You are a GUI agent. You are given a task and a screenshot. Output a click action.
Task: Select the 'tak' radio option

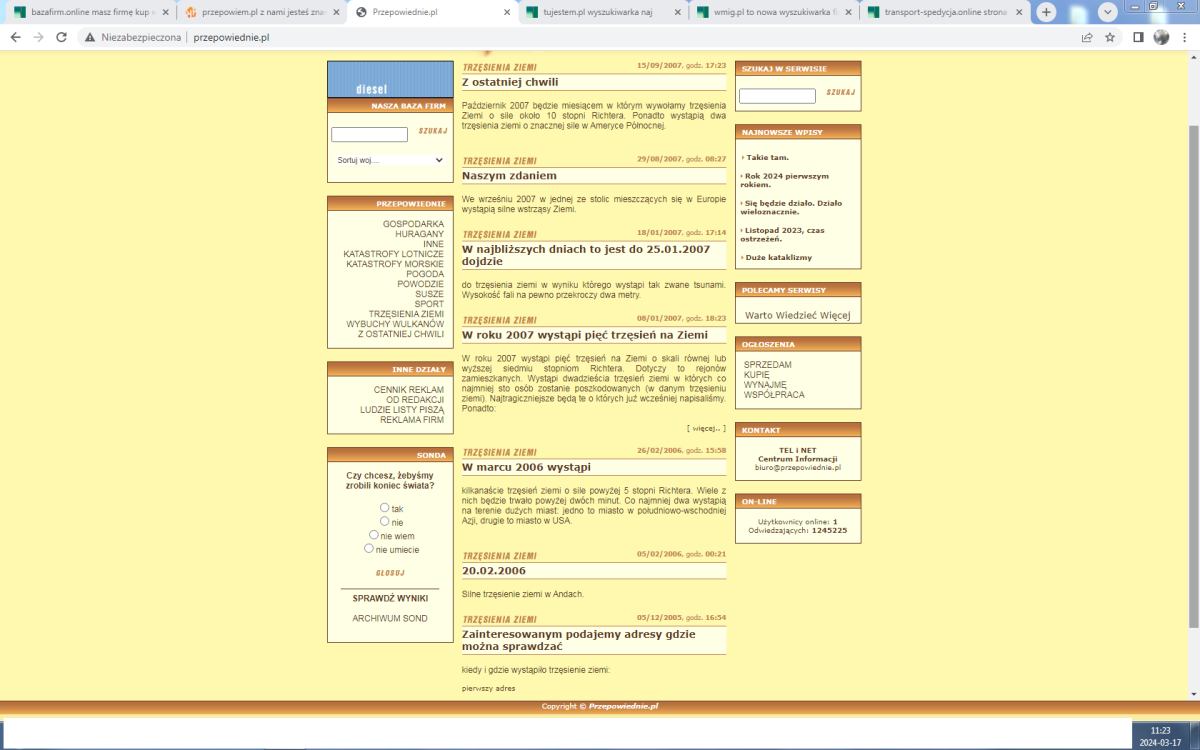click(x=385, y=508)
